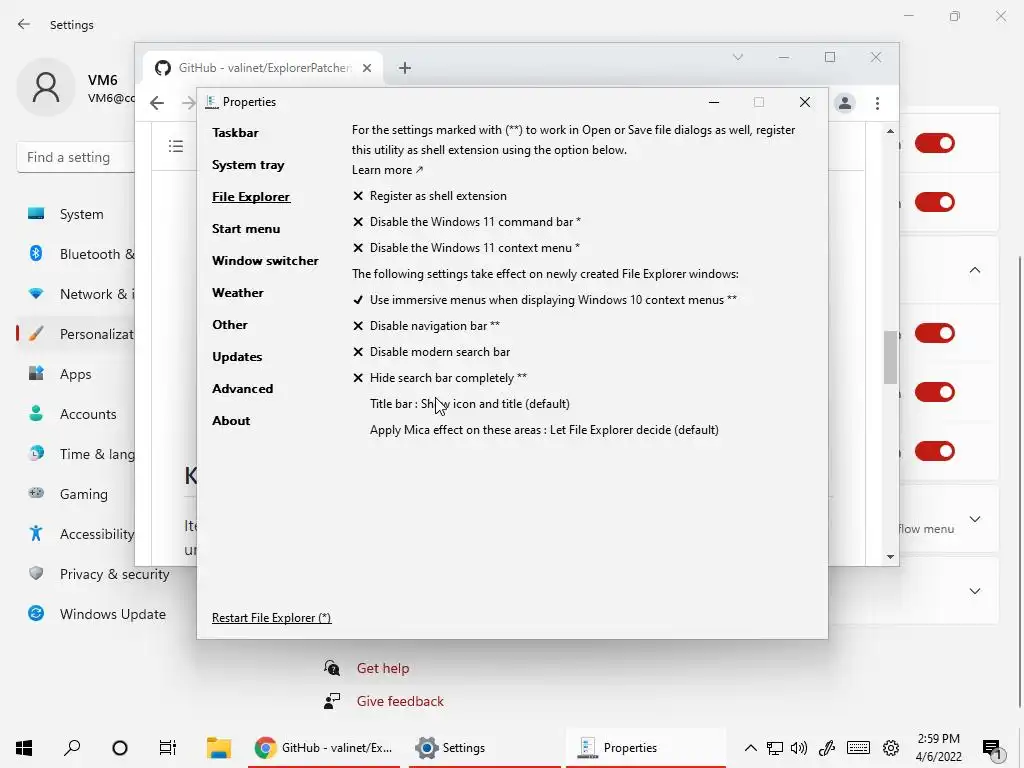This screenshot has height=768, width=1024.
Task: Open taskbar Search magnifier
Action: (72, 747)
